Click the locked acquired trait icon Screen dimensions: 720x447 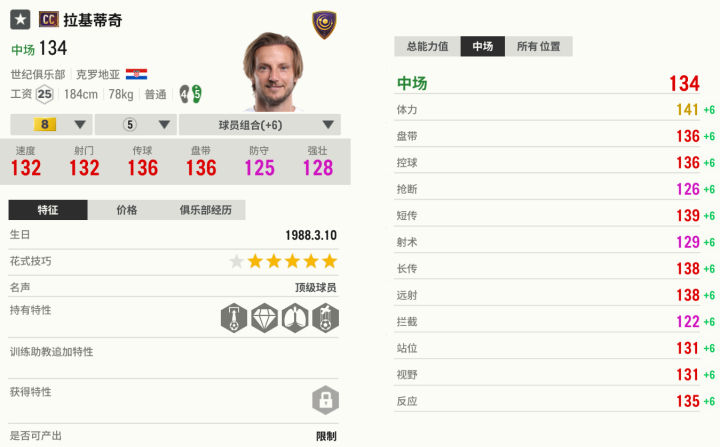324,400
